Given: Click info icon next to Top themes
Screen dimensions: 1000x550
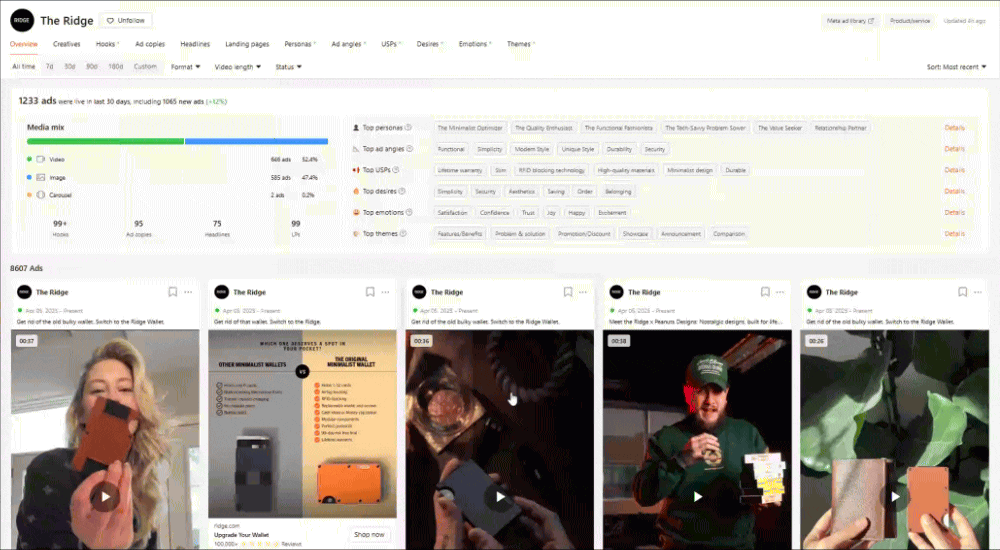Looking at the screenshot, I should (403, 234).
